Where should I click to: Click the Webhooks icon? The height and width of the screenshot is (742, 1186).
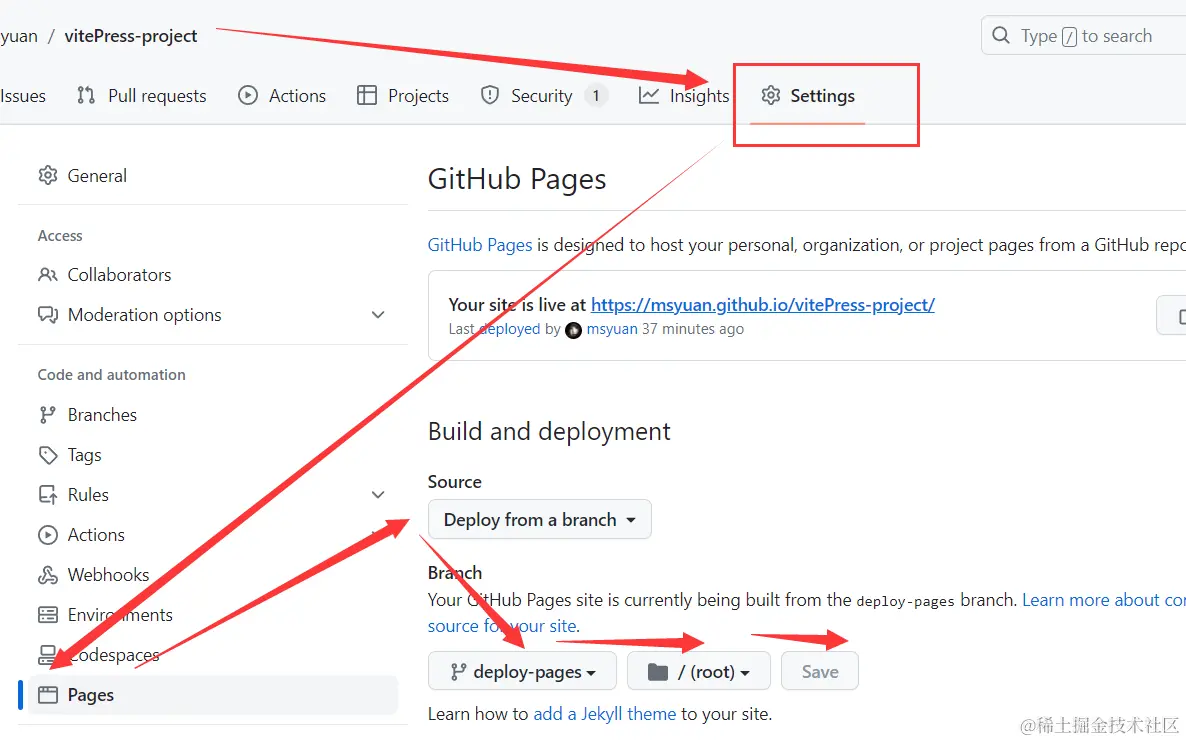[48, 575]
